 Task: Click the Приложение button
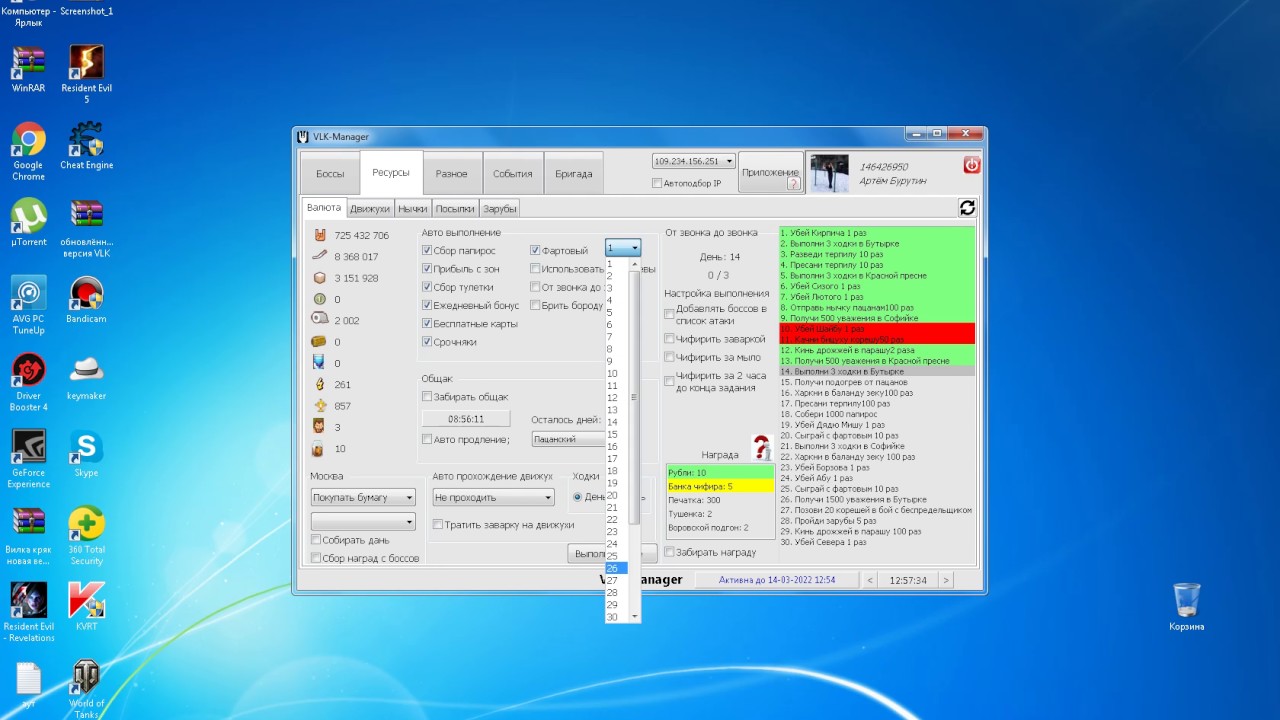click(771, 172)
